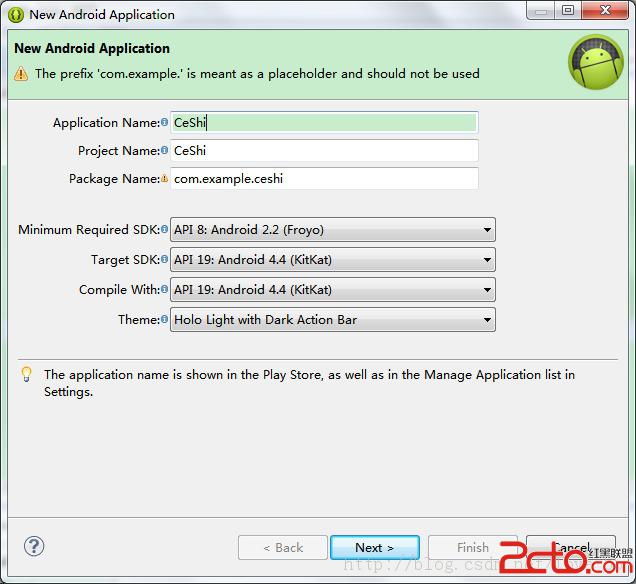Click the info icon beside Minimum Required SDK
The width and height of the screenshot is (636, 584).
coord(164,229)
